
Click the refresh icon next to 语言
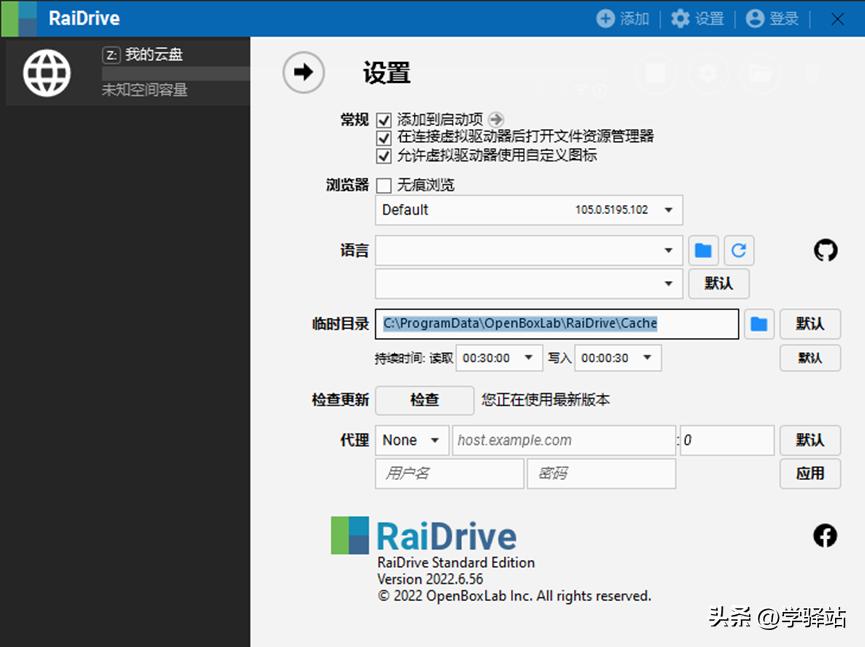738,250
